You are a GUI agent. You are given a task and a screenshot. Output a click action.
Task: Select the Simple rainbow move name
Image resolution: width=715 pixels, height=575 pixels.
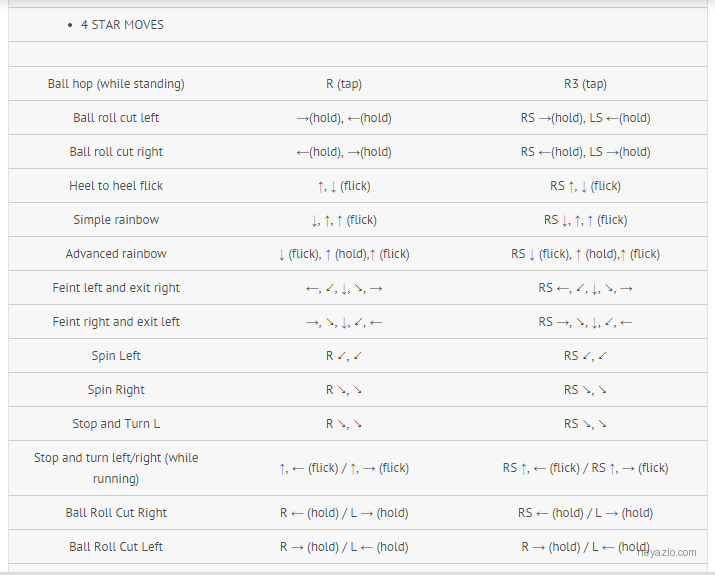(x=116, y=220)
